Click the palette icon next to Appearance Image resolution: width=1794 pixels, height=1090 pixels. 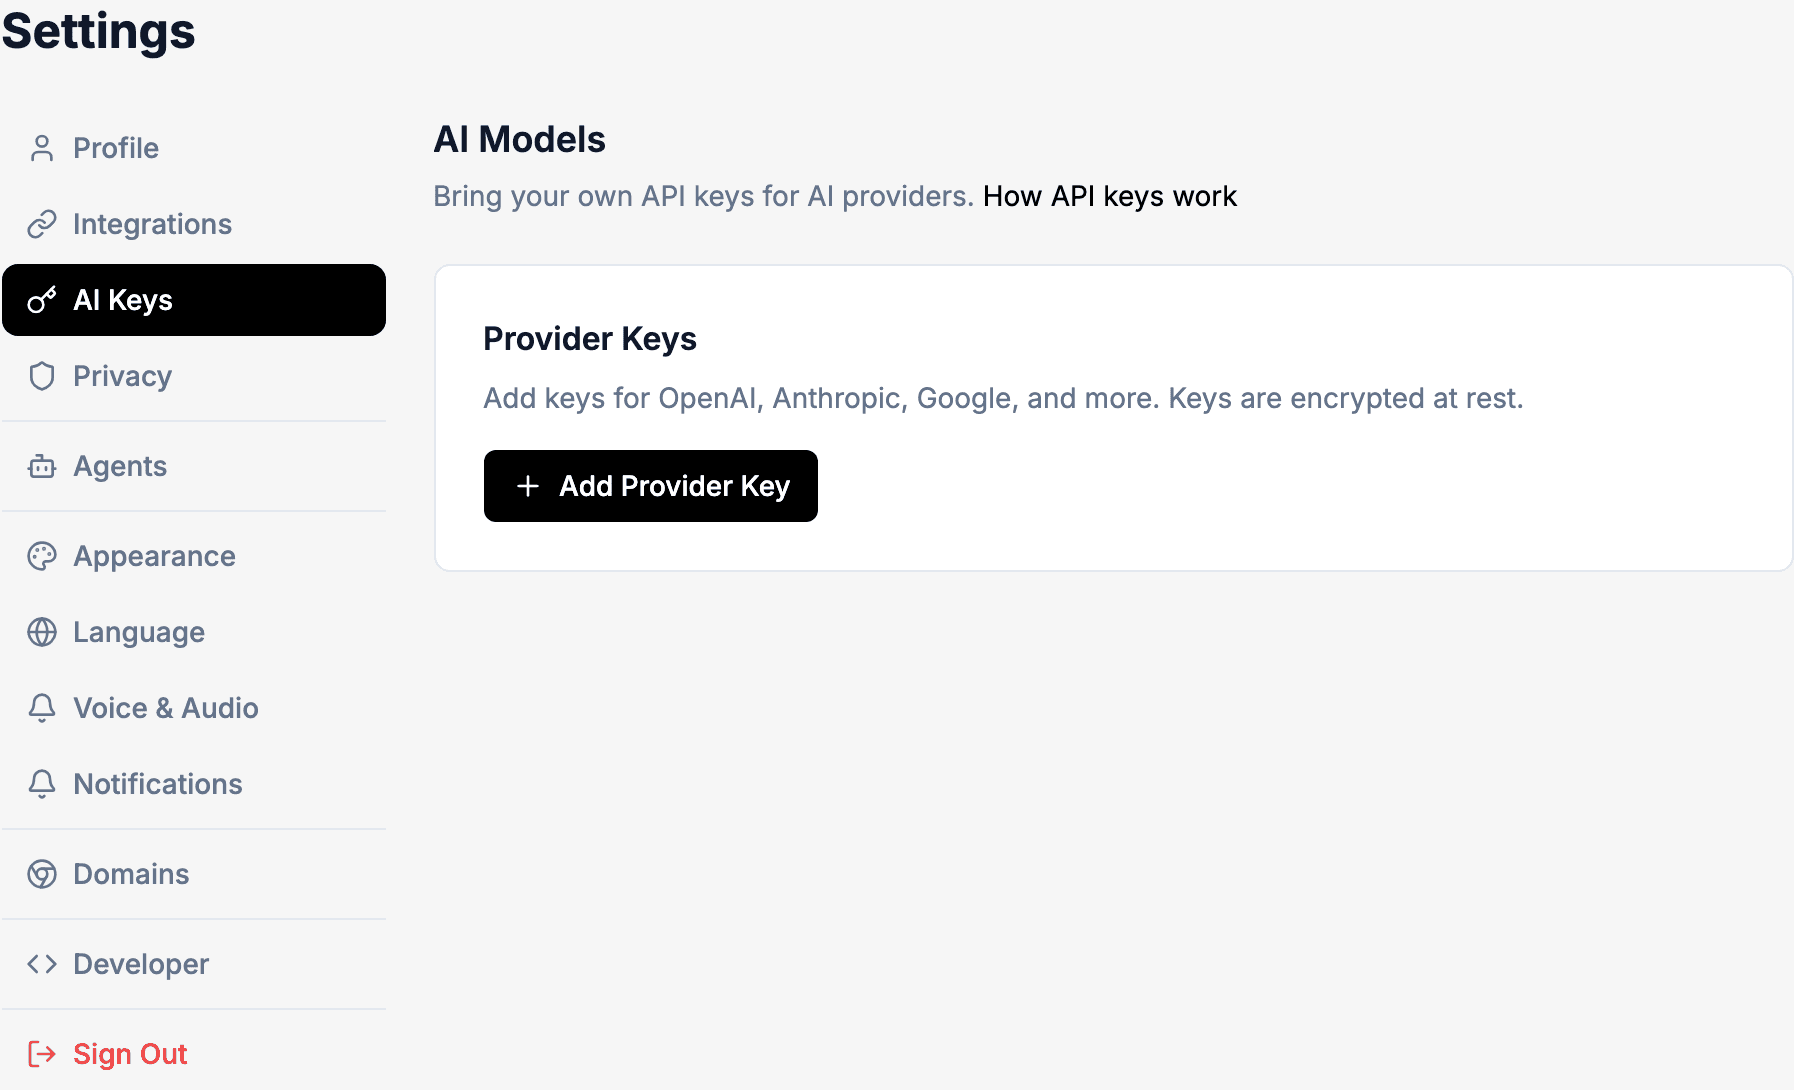click(42, 556)
